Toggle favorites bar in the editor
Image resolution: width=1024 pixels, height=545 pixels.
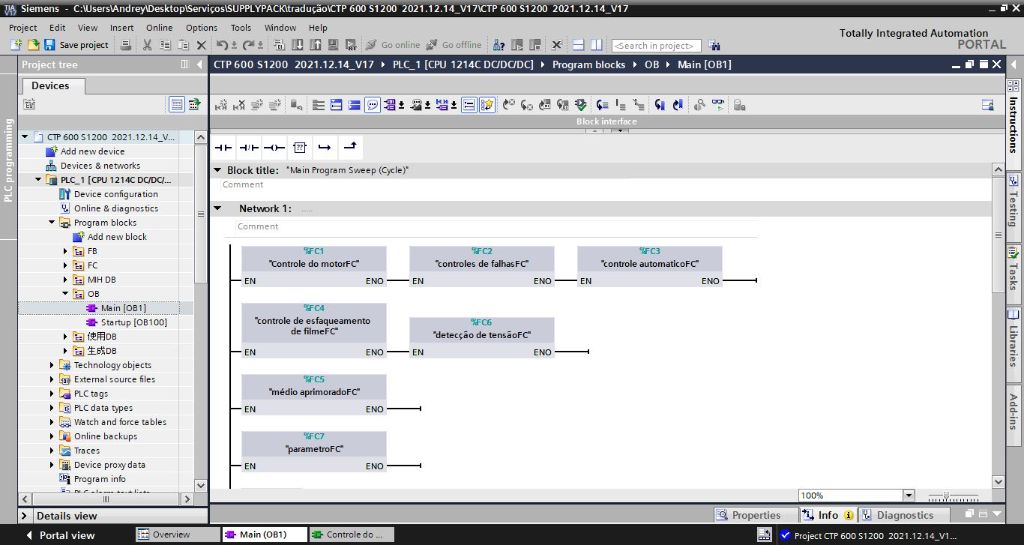click(487, 105)
